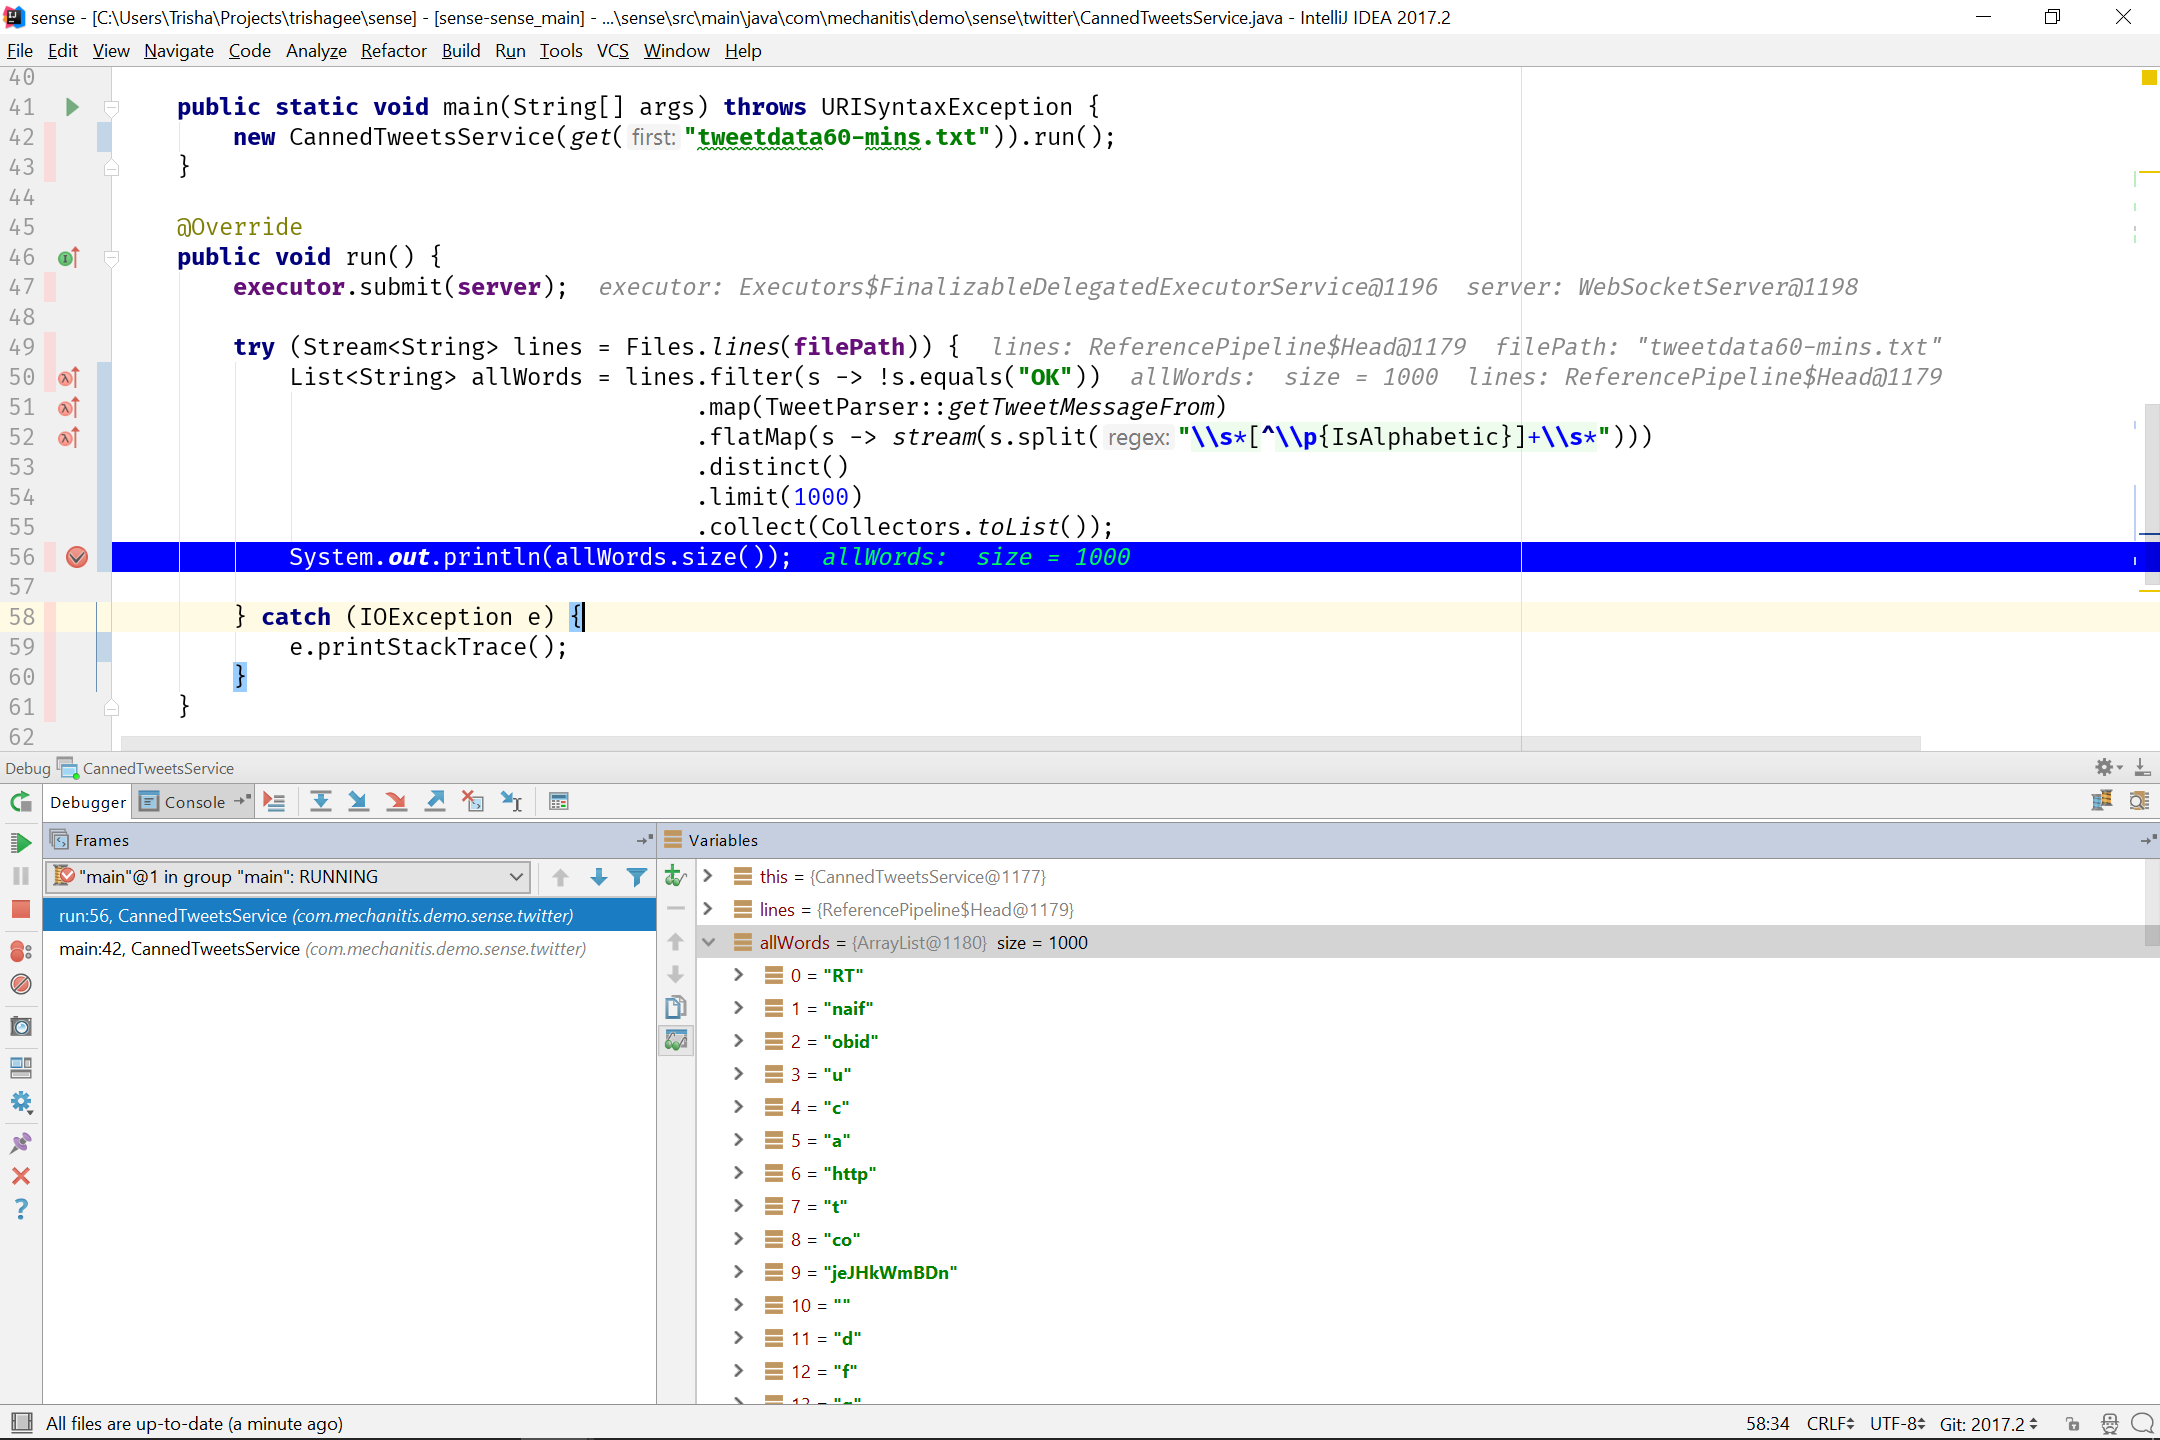
Task: Stop the debug session with red square
Action: coord(21,909)
